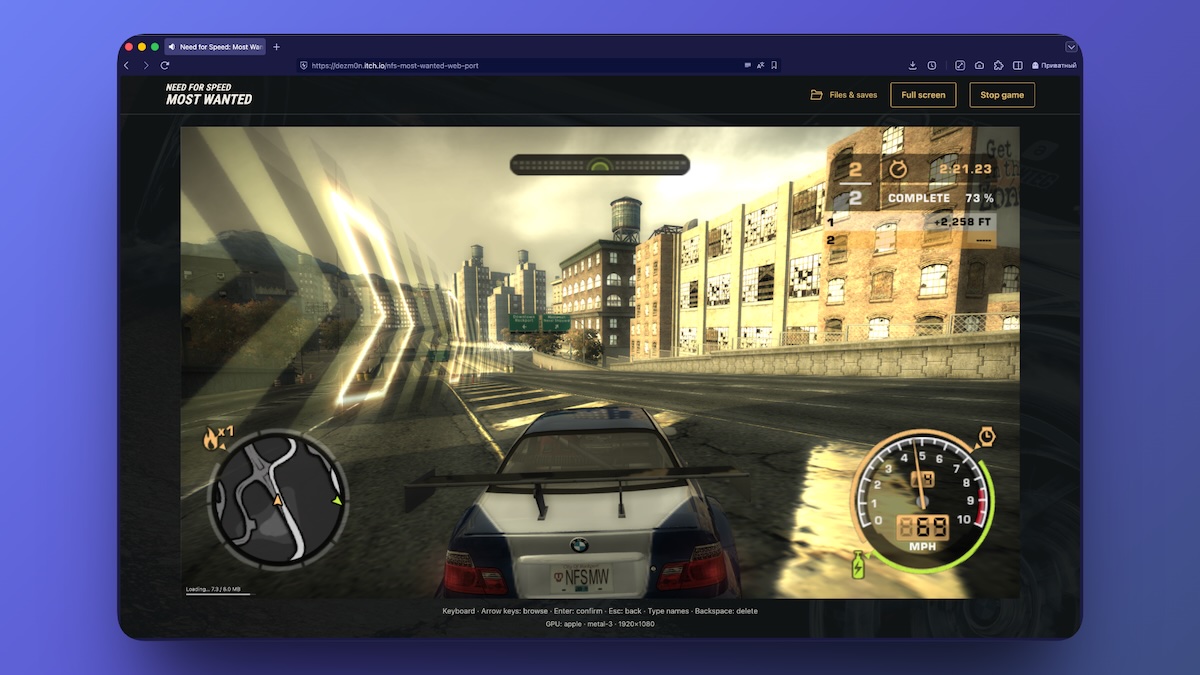Click the green nitrous bottle icon
This screenshot has height=675, width=1200.
[858, 565]
